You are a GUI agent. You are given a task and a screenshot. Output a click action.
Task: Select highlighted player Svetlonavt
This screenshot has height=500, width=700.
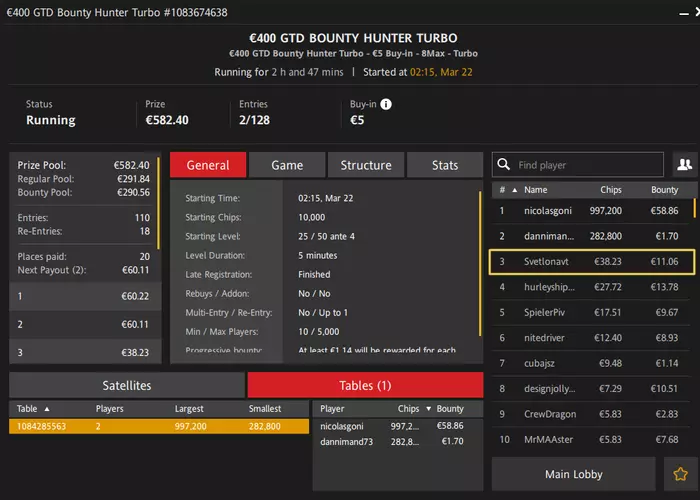click(x=592, y=262)
